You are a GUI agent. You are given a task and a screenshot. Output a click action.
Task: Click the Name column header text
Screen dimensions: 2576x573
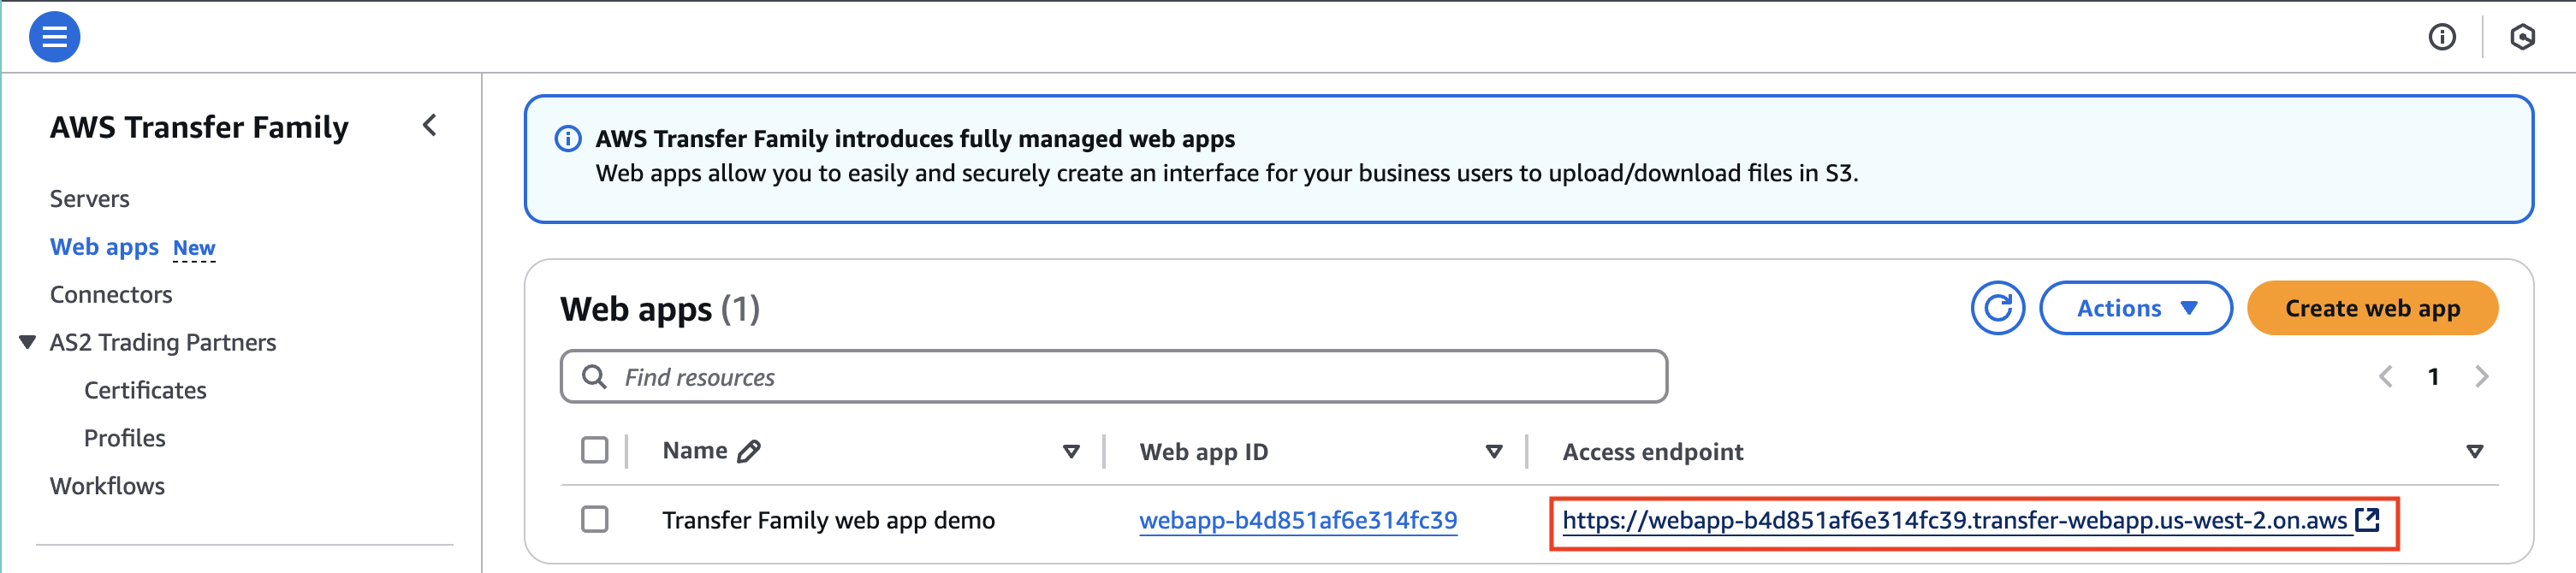(x=694, y=451)
